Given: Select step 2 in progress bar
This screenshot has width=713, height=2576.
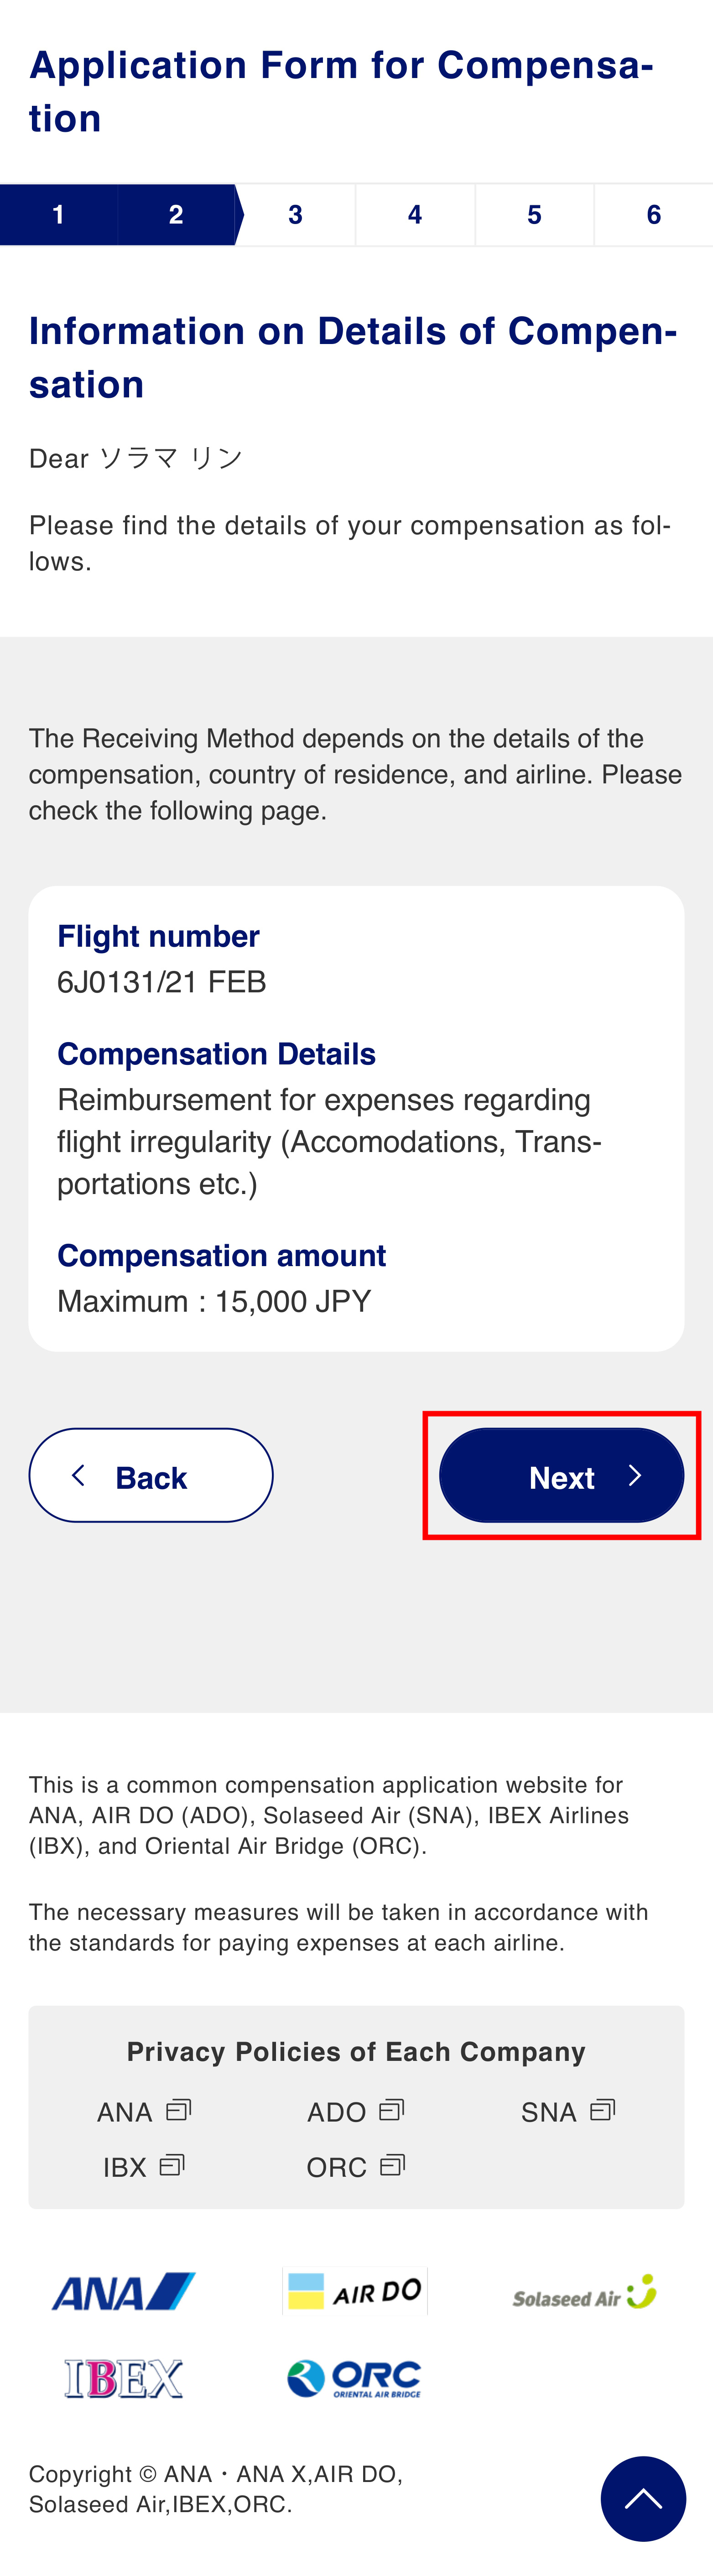Looking at the screenshot, I should pyautogui.click(x=176, y=215).
